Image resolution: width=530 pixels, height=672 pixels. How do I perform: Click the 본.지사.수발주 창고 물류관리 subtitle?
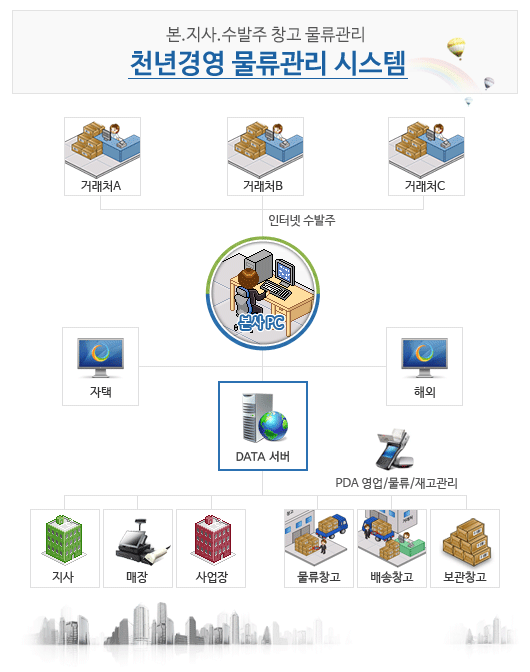coord(265,34)
